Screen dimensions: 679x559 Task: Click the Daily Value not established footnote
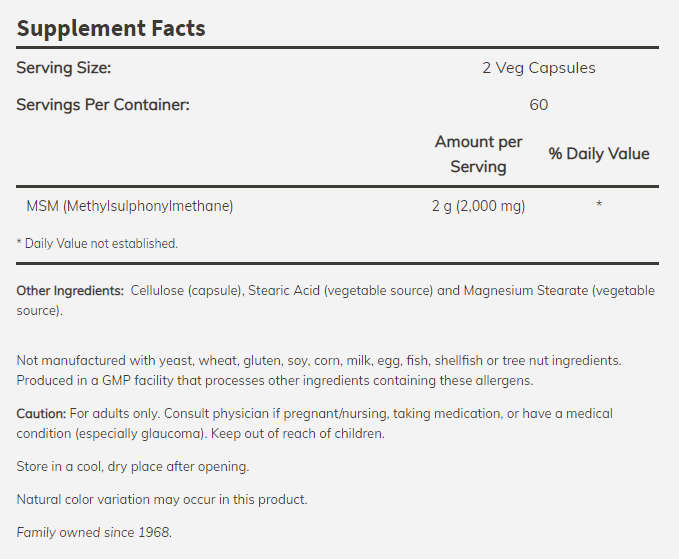(x=97, y=243)
